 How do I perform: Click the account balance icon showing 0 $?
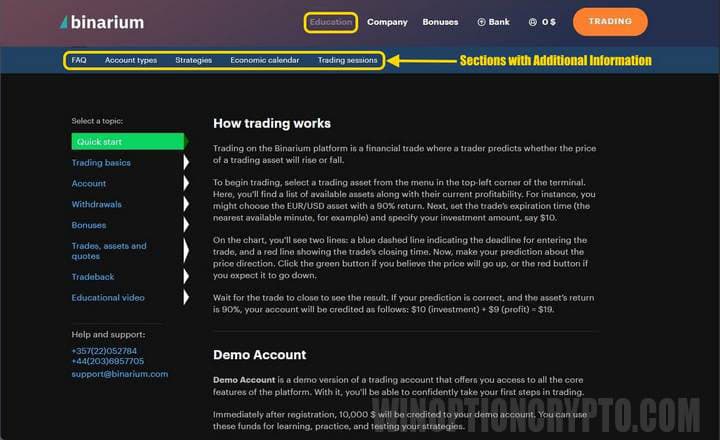[x=533, y=22]
